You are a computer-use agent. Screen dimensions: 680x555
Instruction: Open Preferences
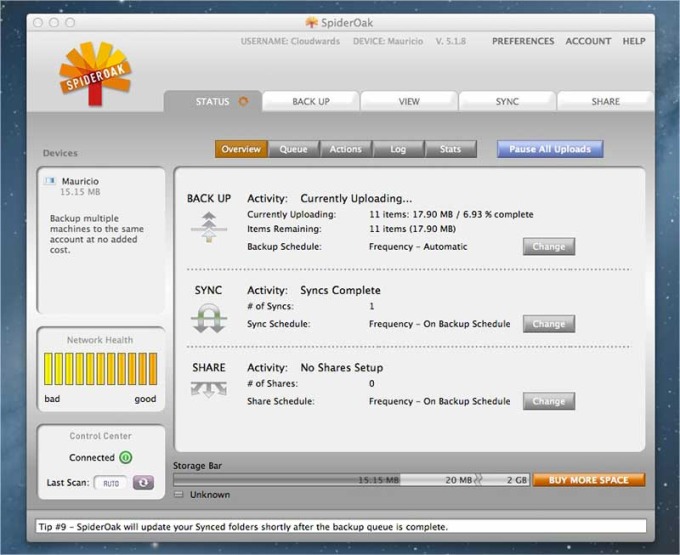click(523, 41)
